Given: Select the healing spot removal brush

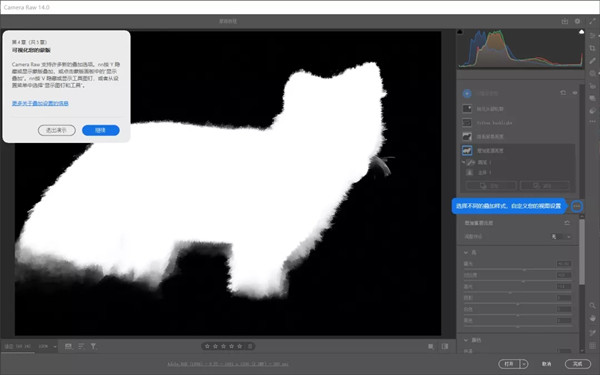Looking at the screenshot, I should coord(593,61).
